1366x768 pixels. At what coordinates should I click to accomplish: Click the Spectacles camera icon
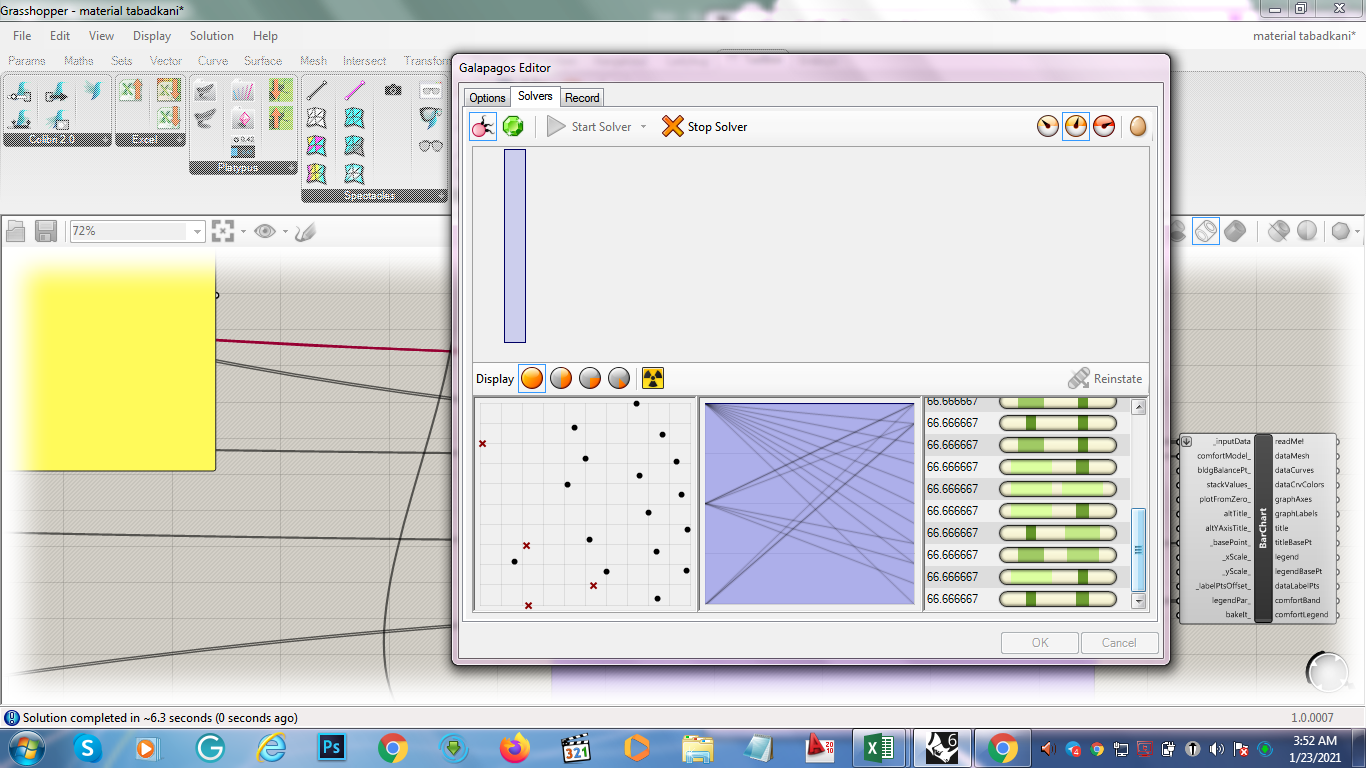pos(393,90)
